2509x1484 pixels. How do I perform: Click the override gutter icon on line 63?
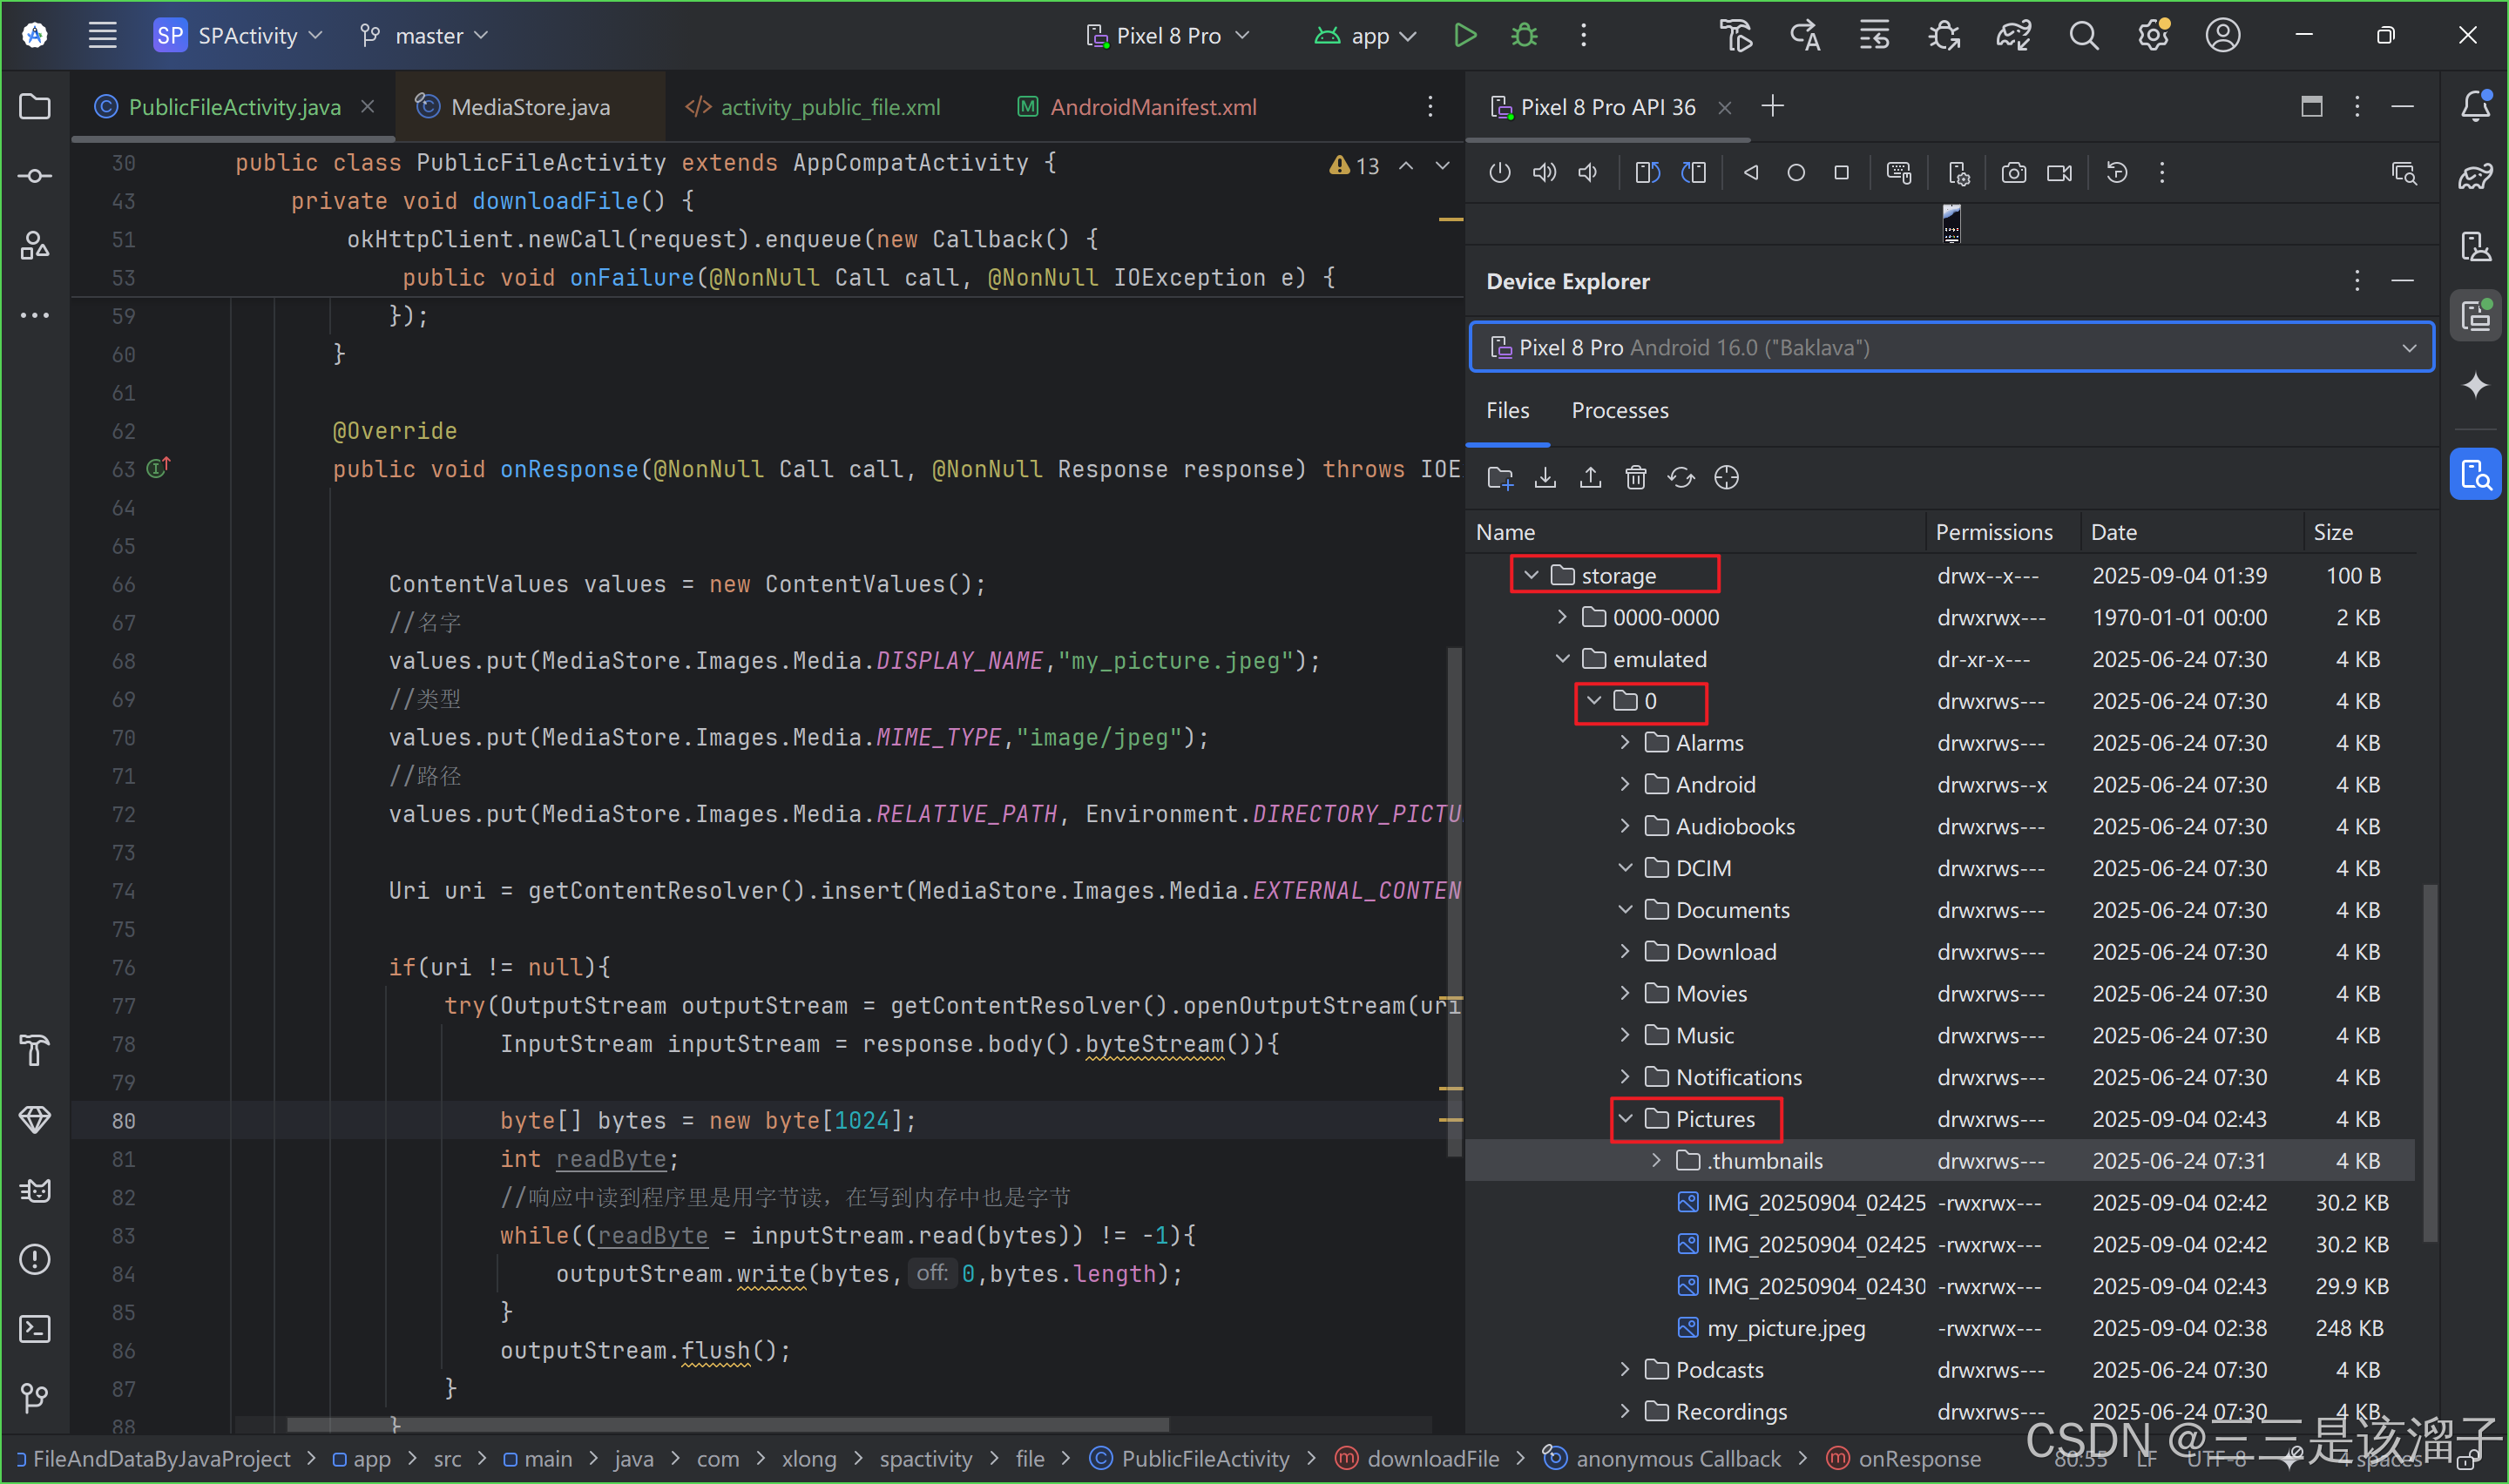[158, 467]
